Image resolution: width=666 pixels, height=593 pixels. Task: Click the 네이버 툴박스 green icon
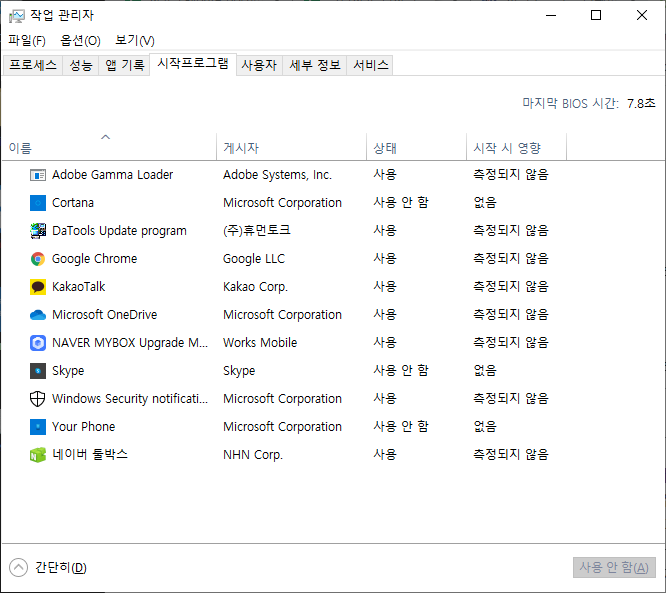(x=38, y=455)
